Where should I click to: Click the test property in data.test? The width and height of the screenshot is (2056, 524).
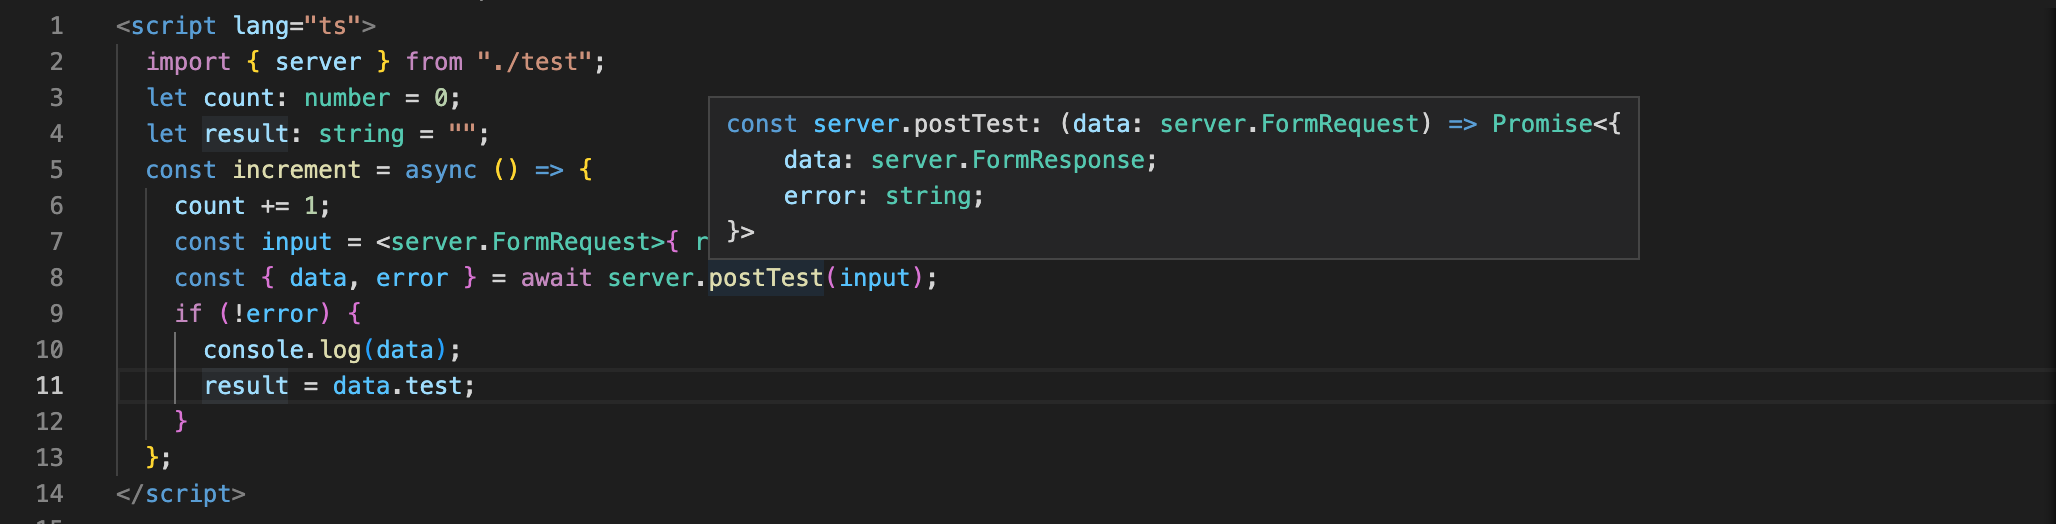(x=433, y=386)
